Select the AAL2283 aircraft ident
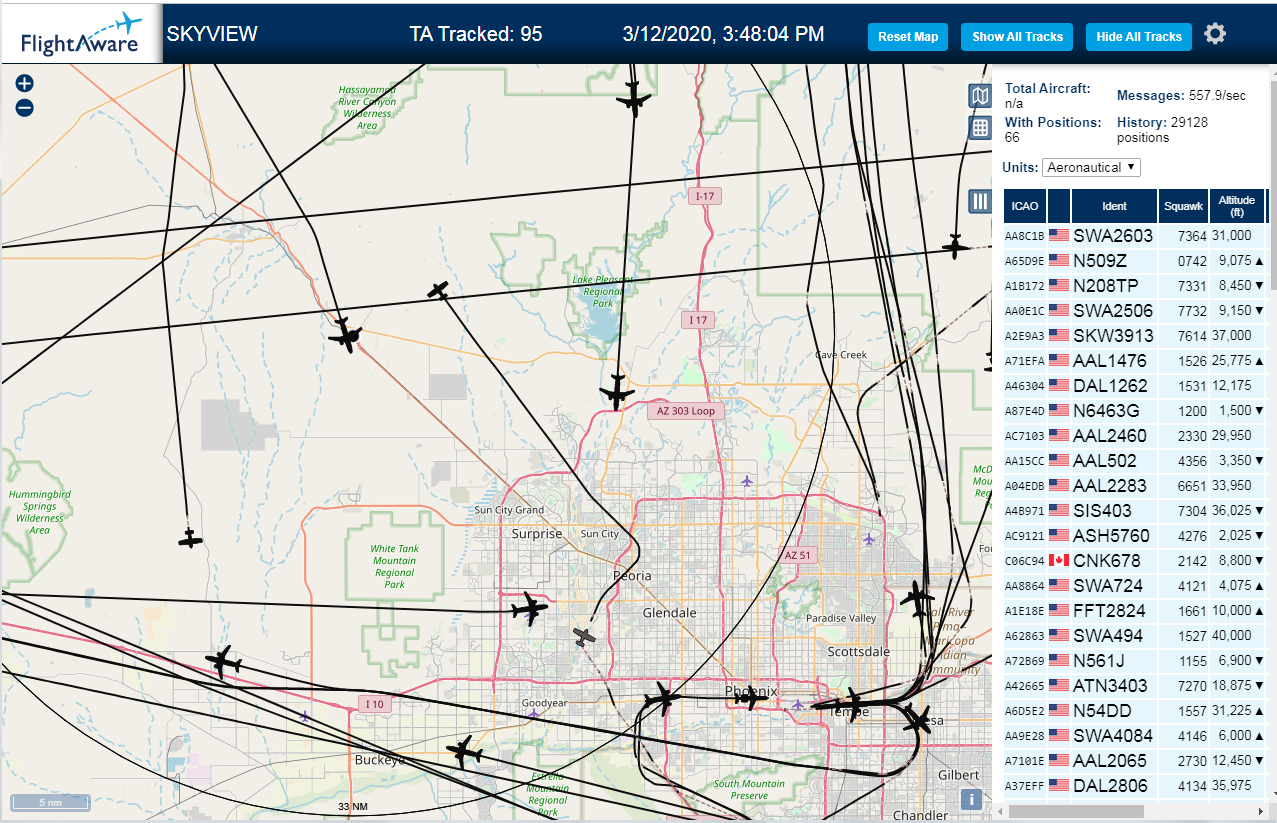Viewport: 1277px width, 823px height. pyautogui.click(x=1110, y=486)
